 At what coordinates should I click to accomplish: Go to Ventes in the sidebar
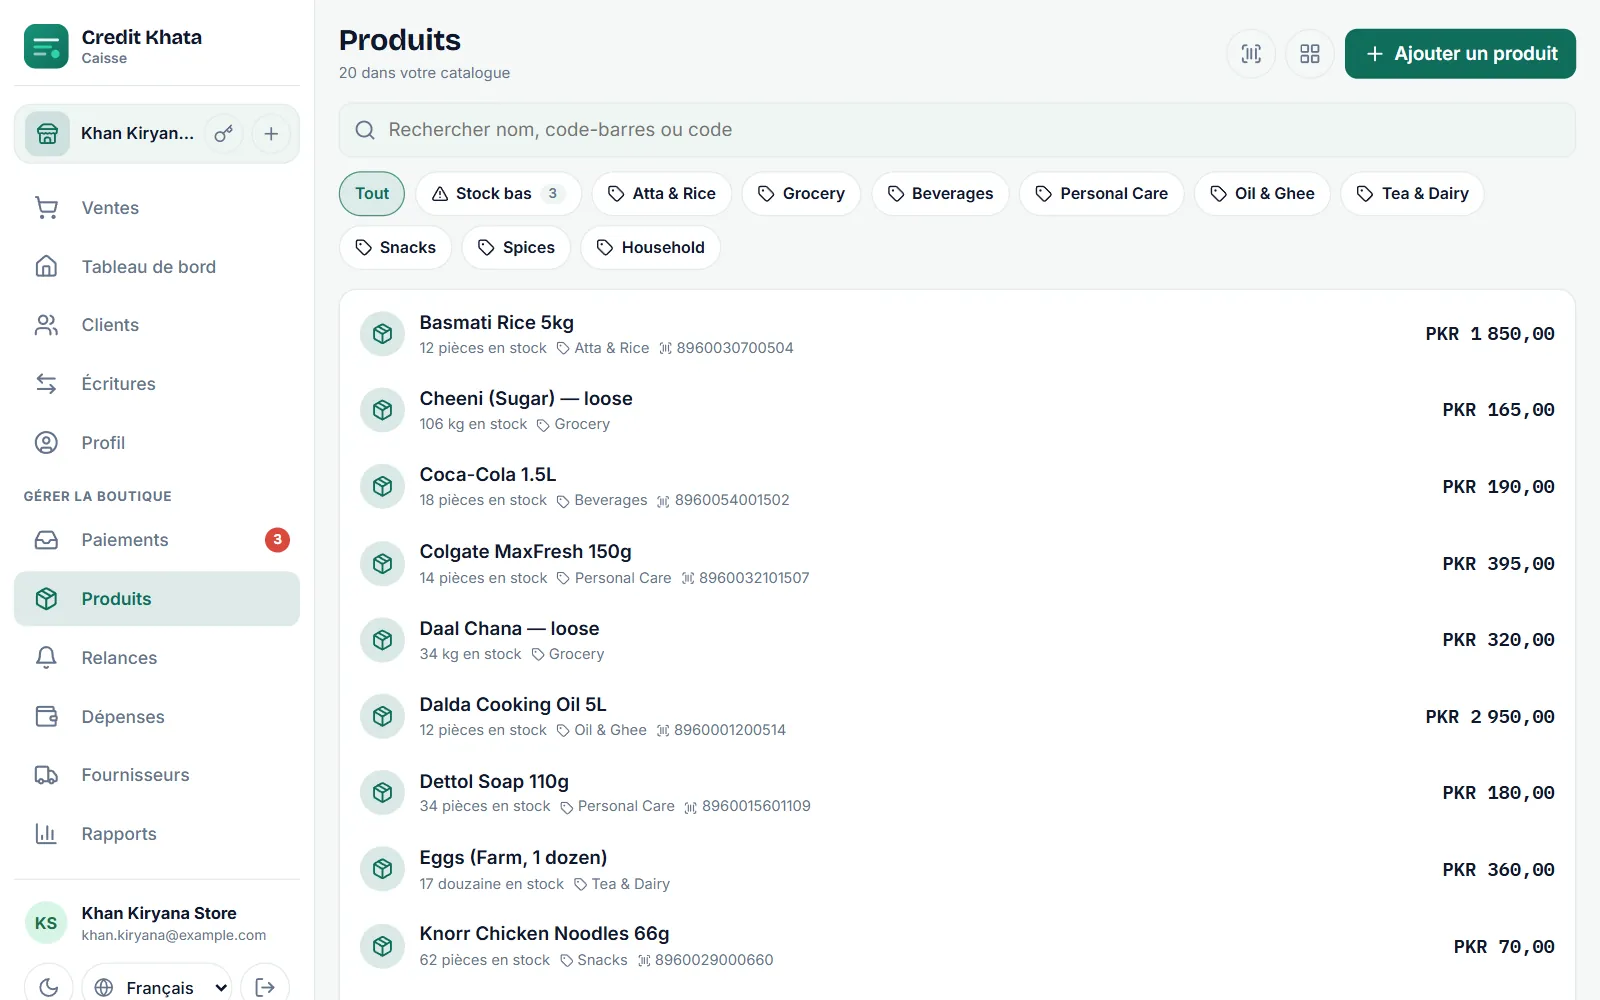coord(157,208)
